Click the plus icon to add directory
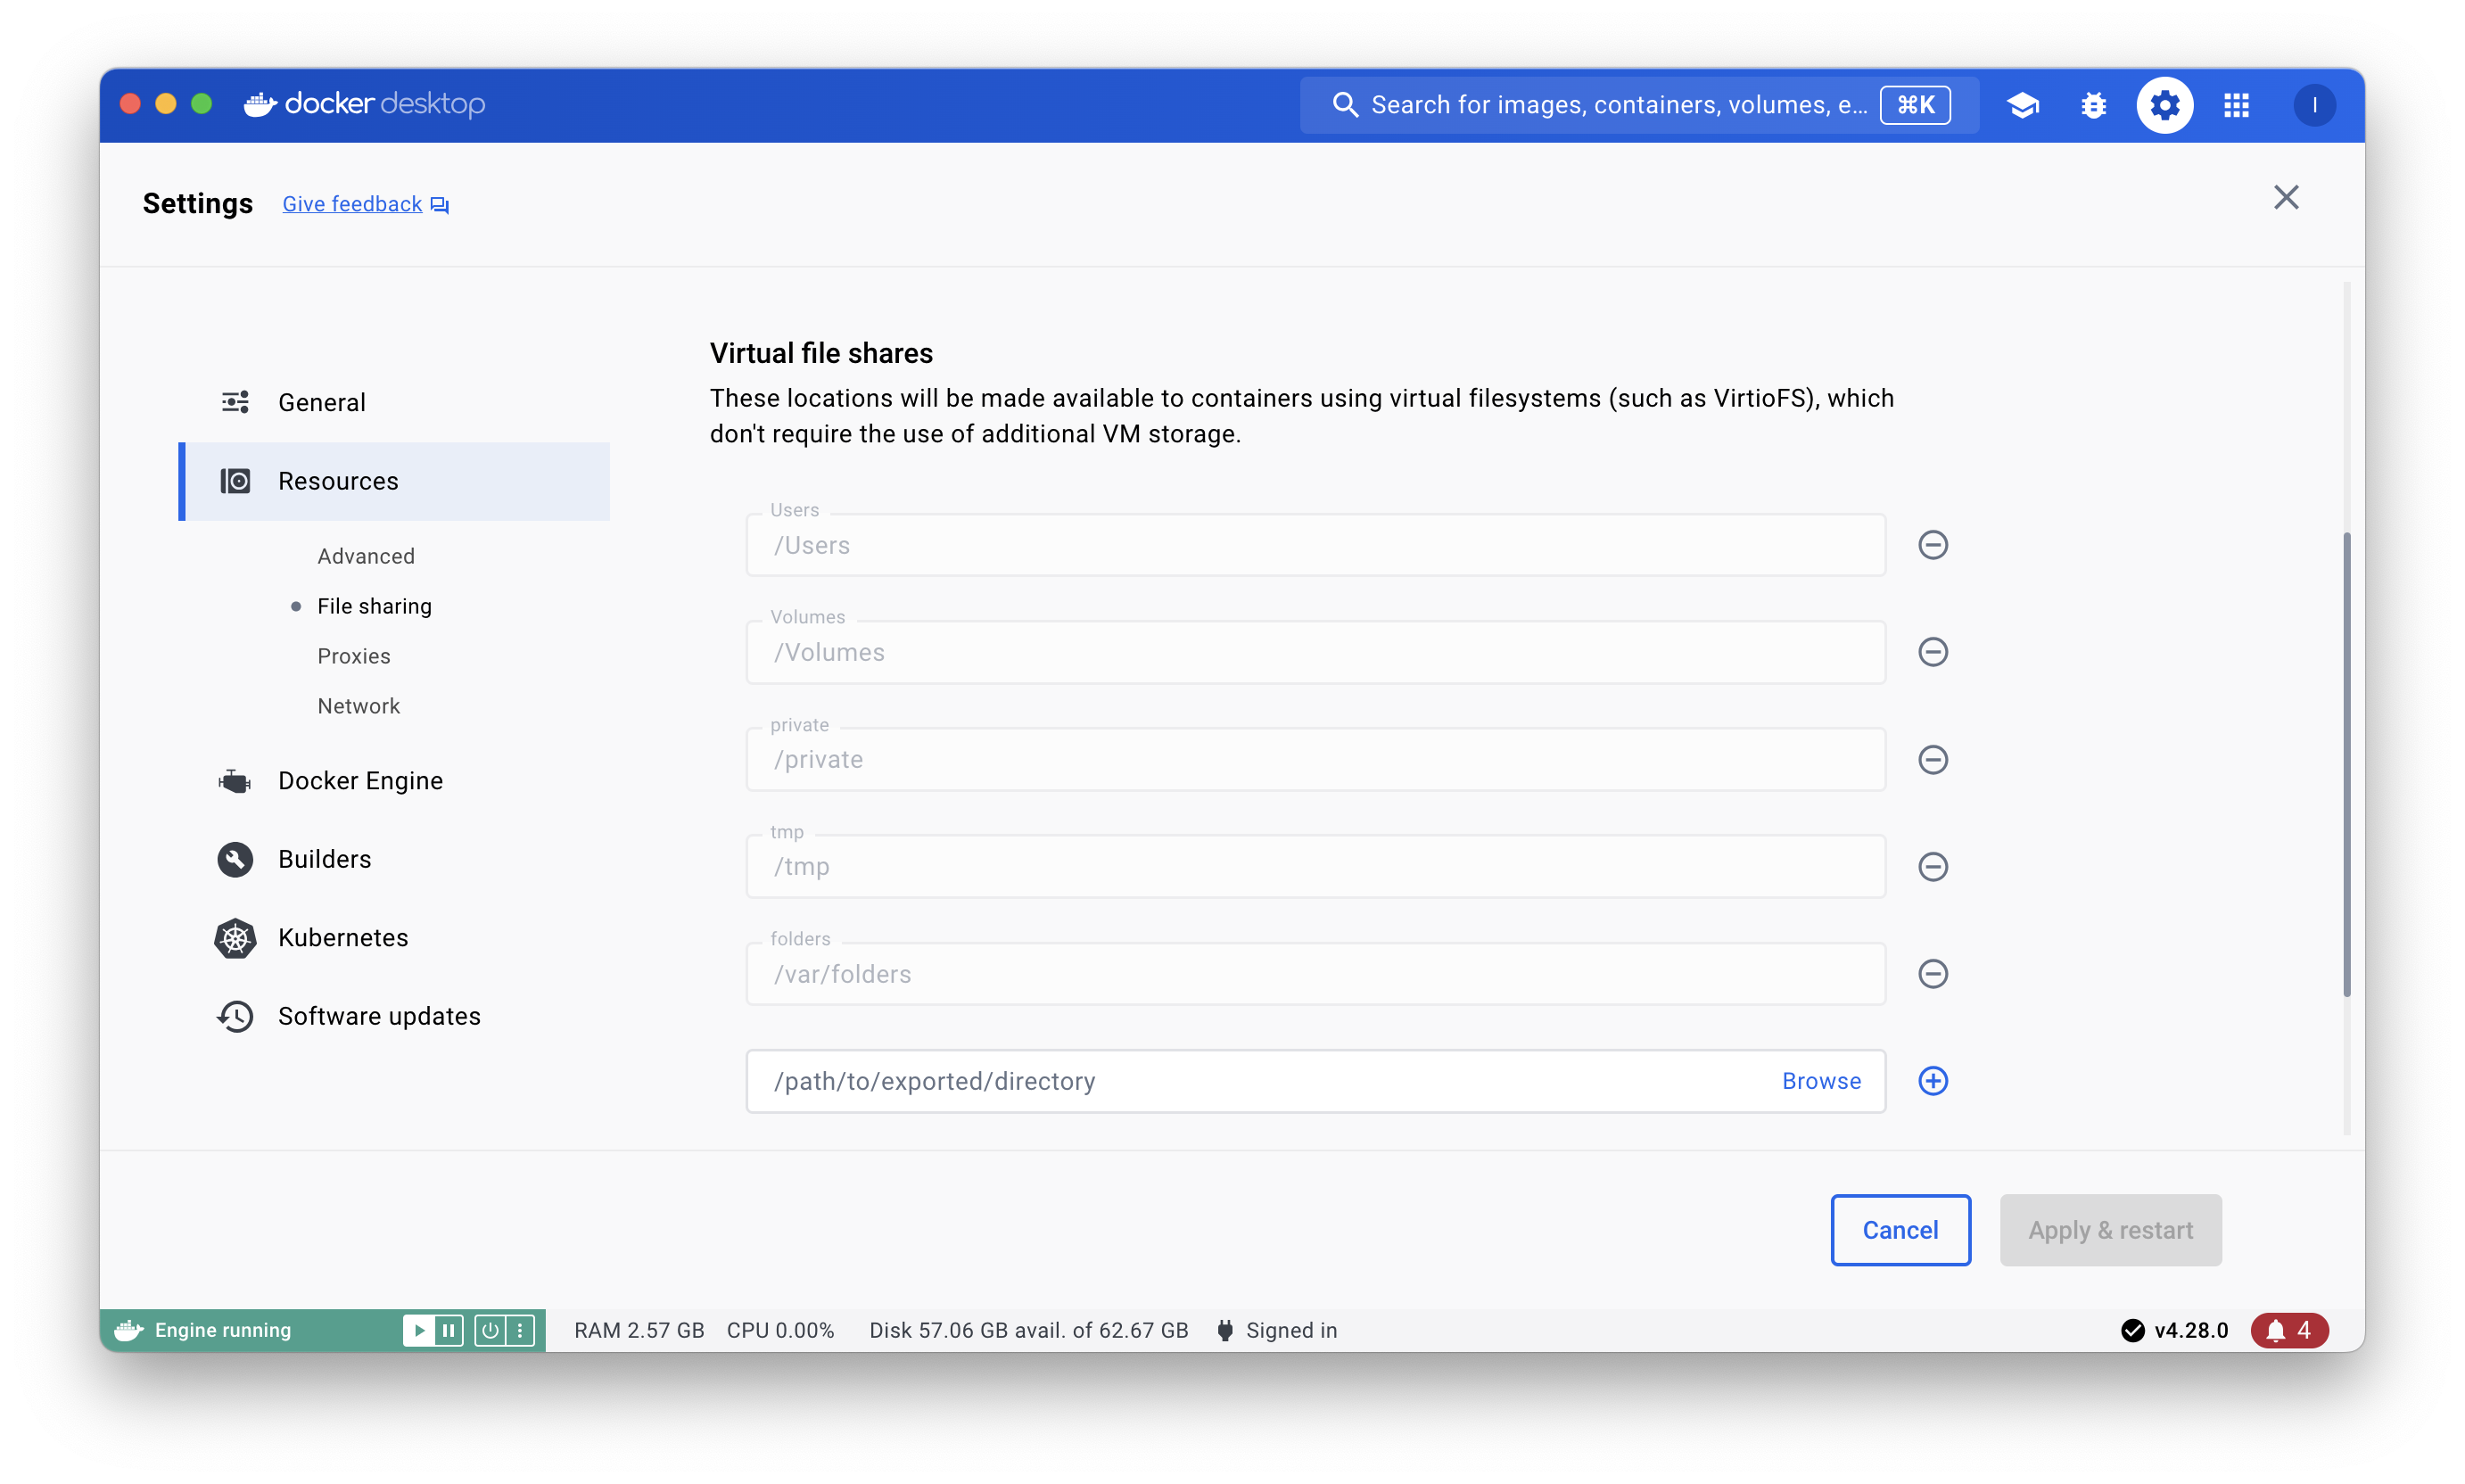 [1932, 1081]
